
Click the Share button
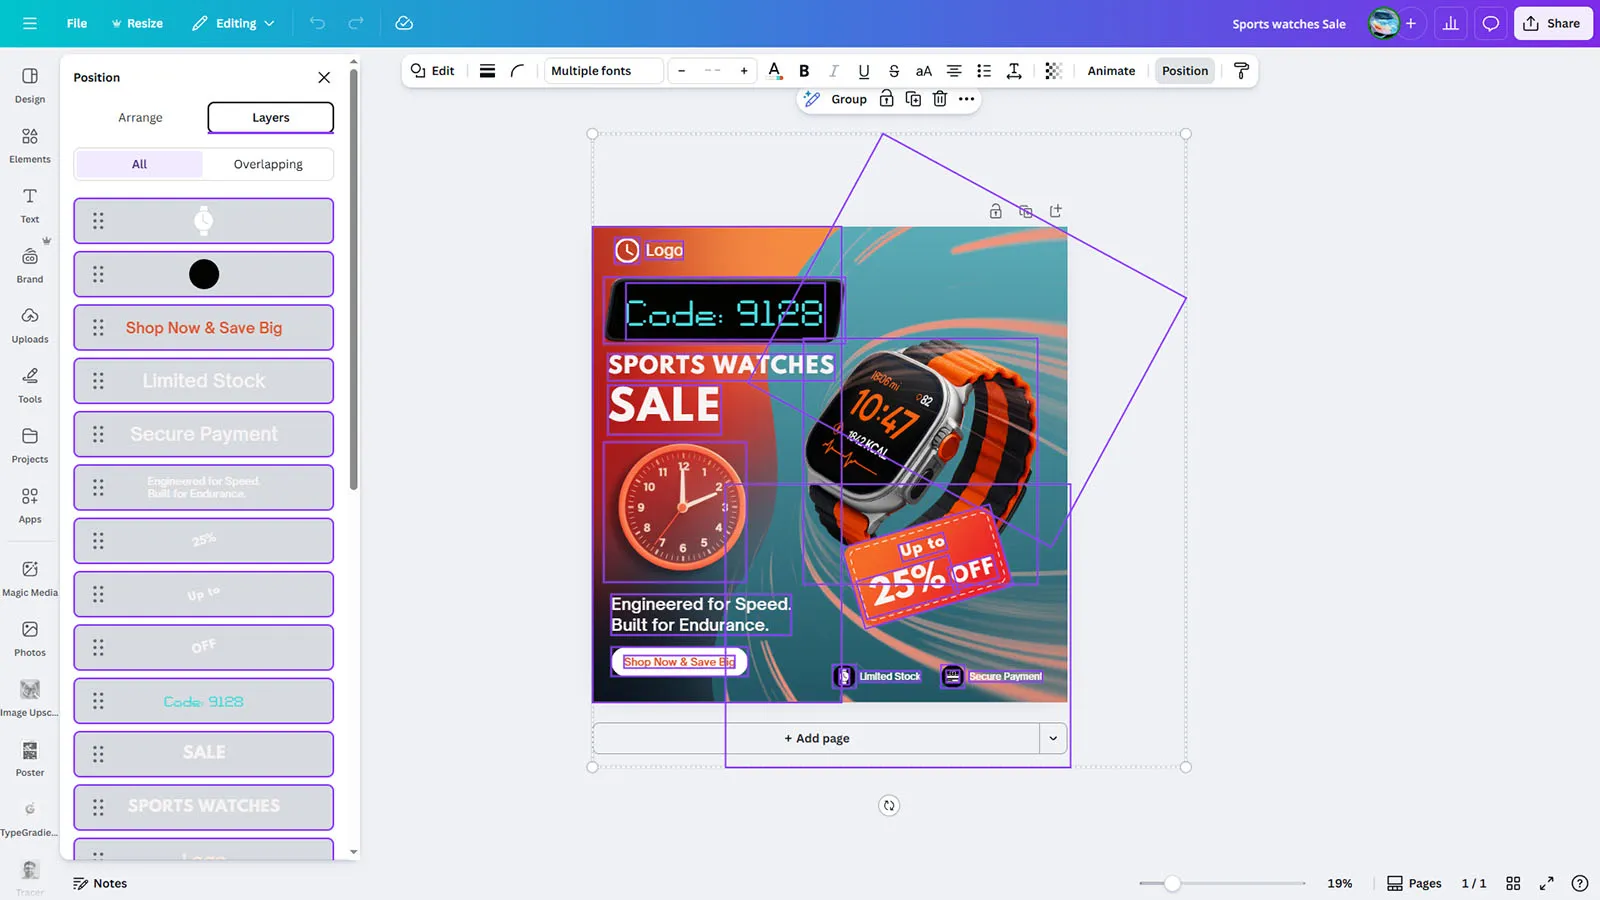[1552, 23]
